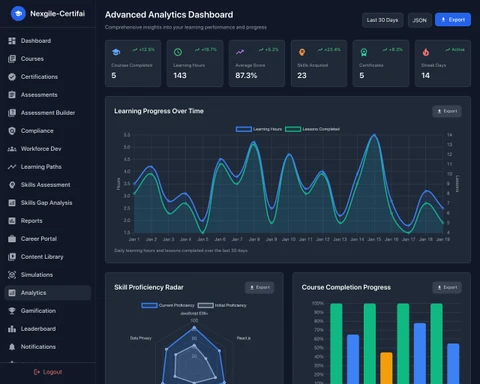
Task: Click the Nexgile-Certifai graduation cap logo
Action: tap(18, 14)
